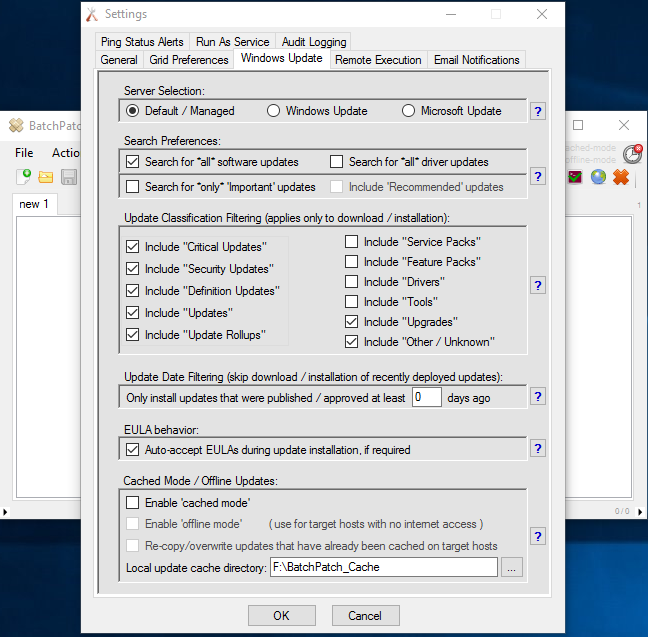Viewport: 648px width, 637px height.
Task: Click the clock scheduler icon in BatchPatch window
Action: pos(632,154)
